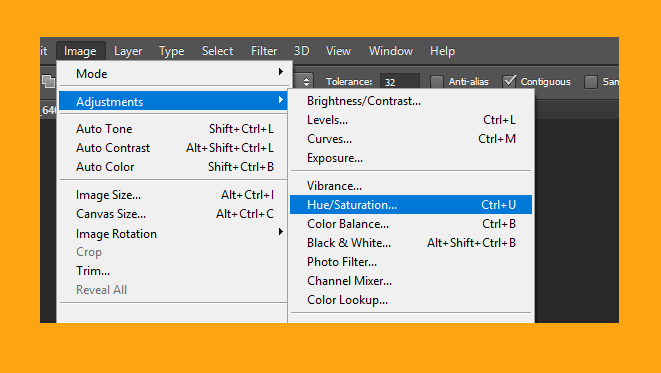Click the sample size stepper arrows beside Tolerance
Image resolution: width=661 pixels, height=373 pixels.
(306, 81)
